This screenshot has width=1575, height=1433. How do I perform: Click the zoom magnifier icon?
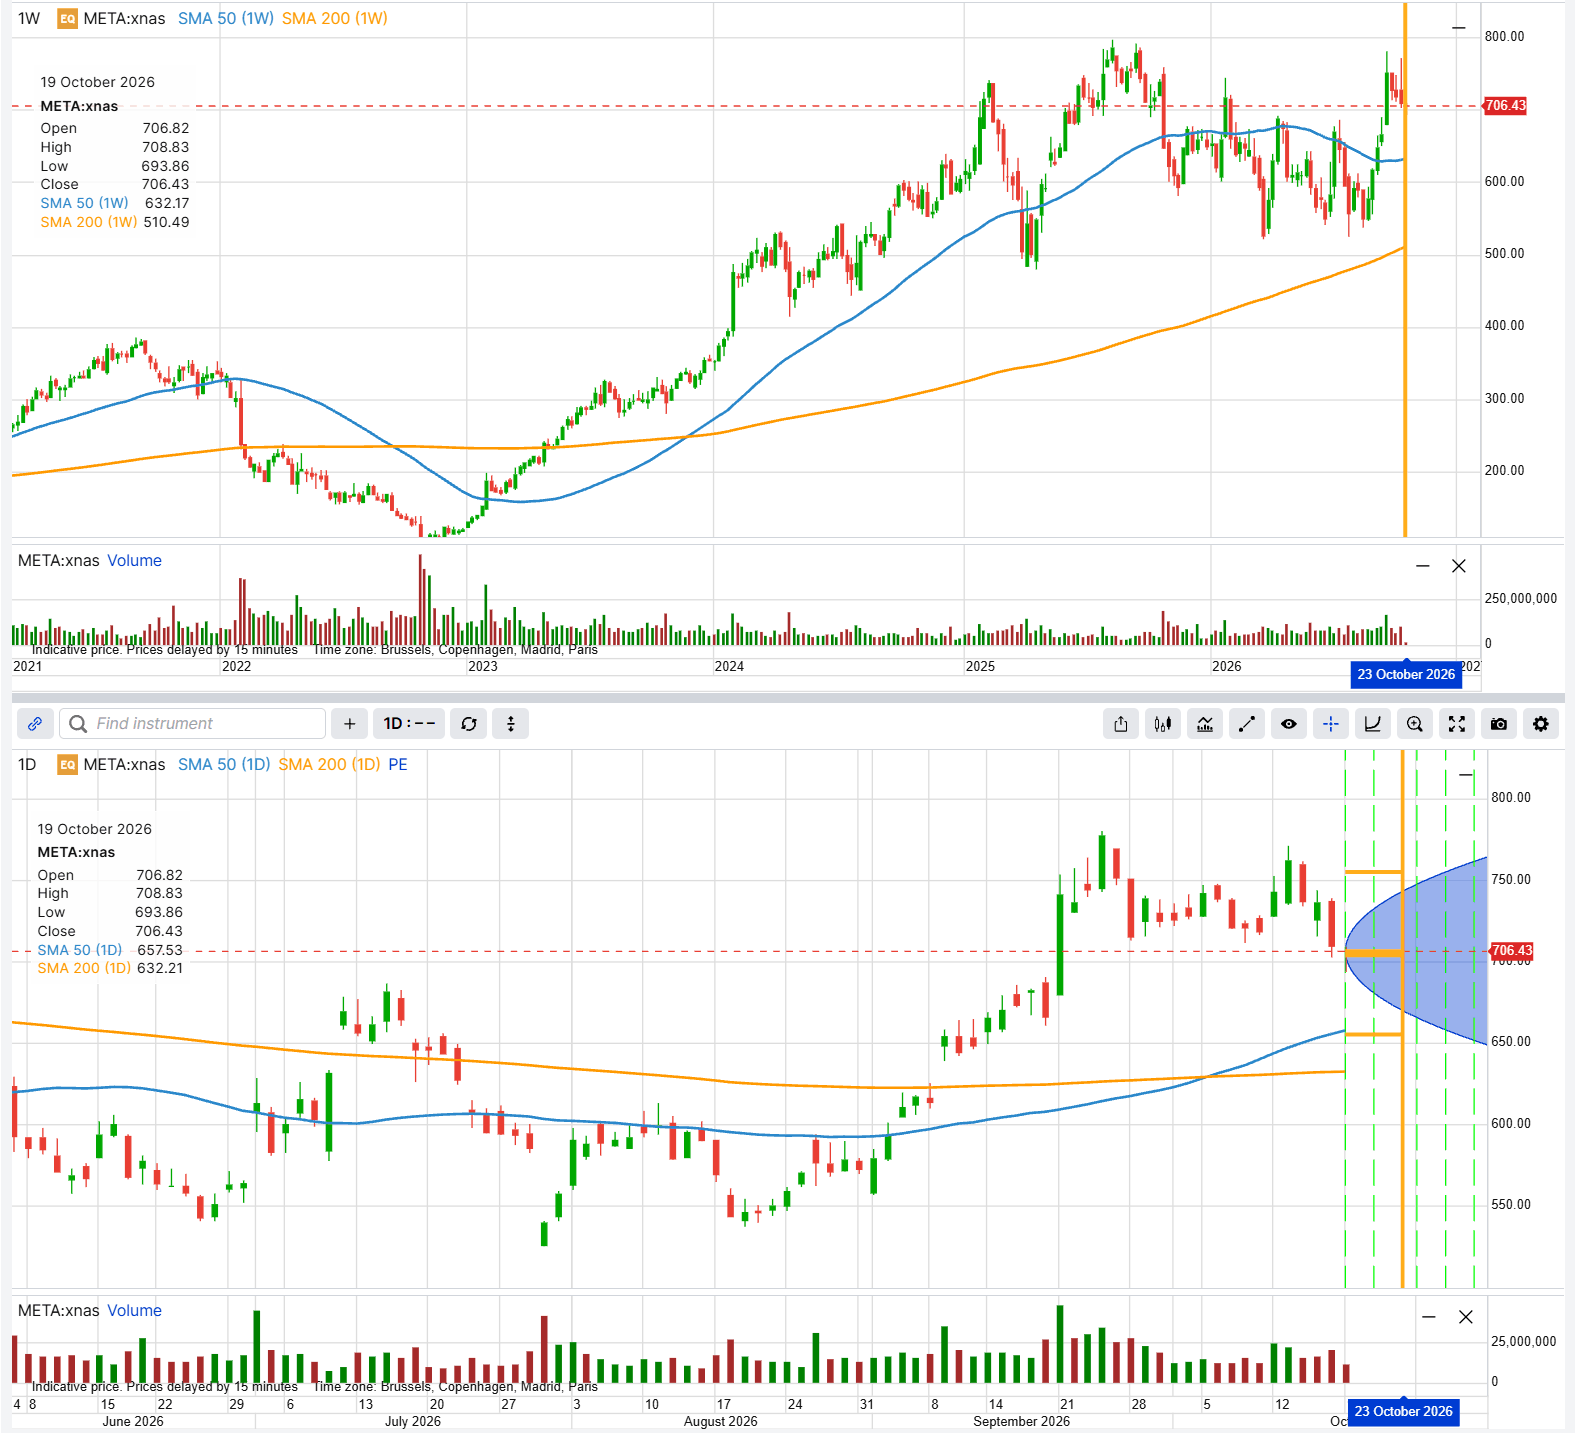click(x=1415, y=724)
